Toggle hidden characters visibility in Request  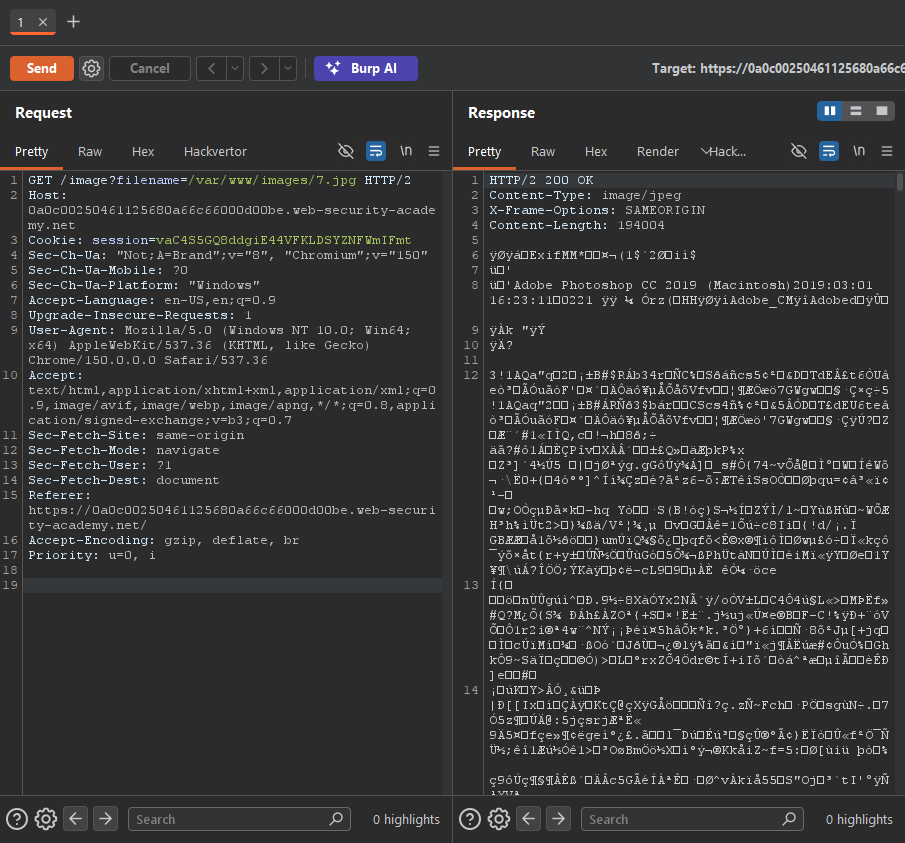(346, 151)
